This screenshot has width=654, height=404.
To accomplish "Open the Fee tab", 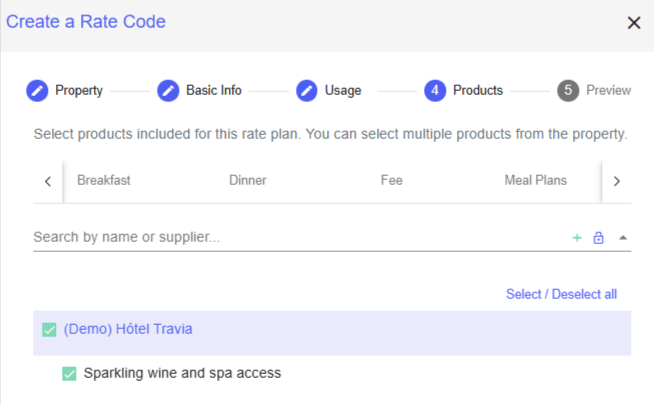I will tap(391, 181).
